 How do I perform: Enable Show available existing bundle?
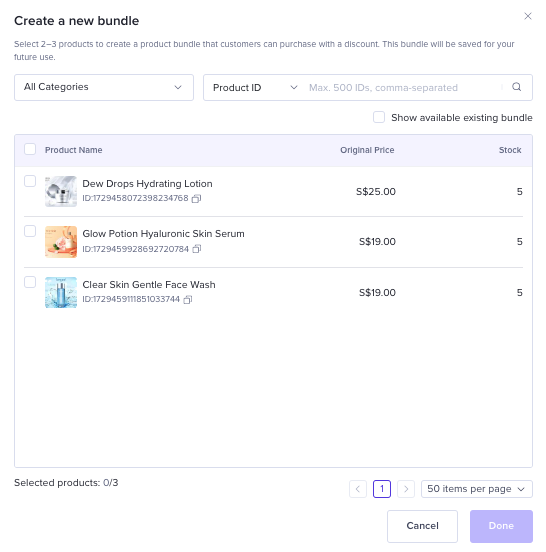(x=379, y=117)
